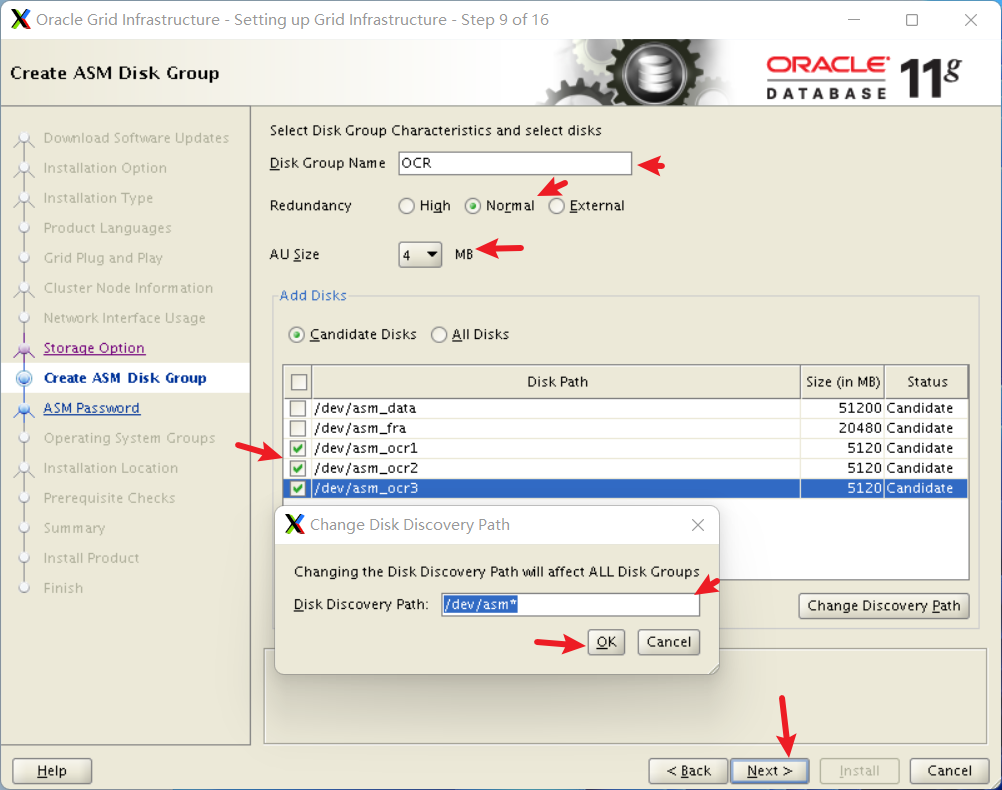Click the Installation Option step label
The height and width of the screenshot is (790, 1002).
tap(105, 168)
